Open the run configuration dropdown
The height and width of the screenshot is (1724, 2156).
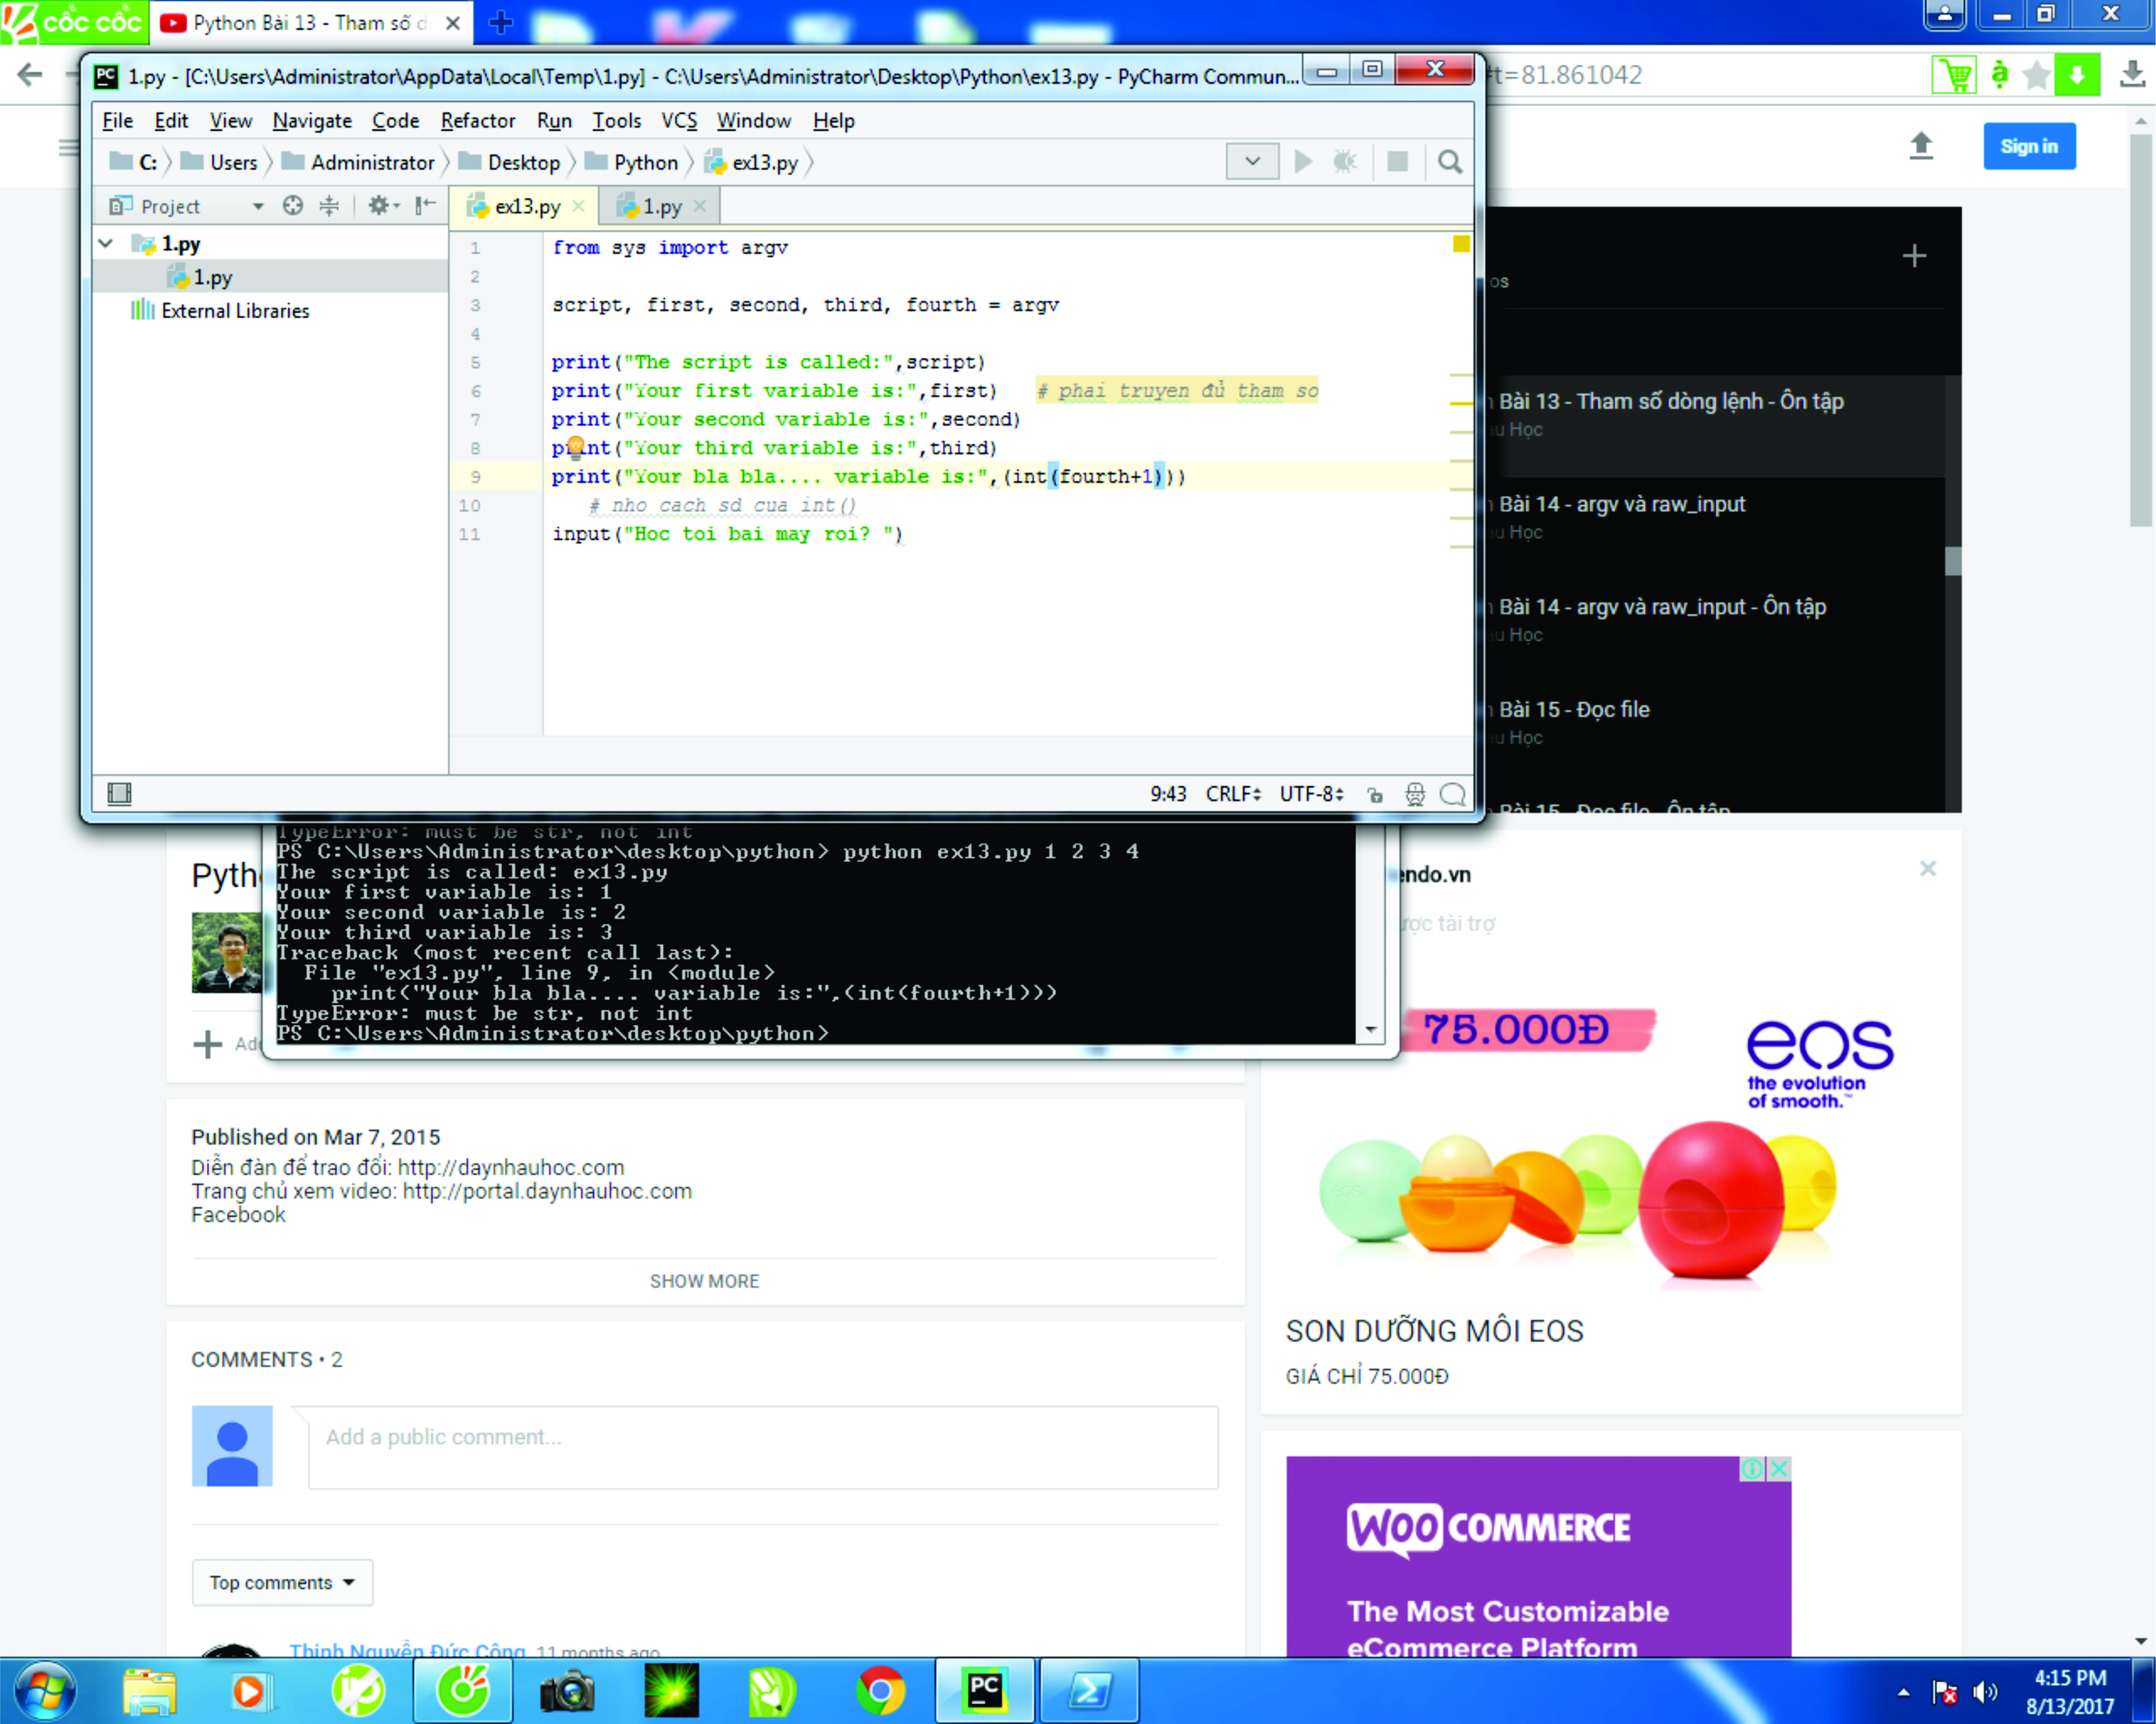(x=1252, y=161)
